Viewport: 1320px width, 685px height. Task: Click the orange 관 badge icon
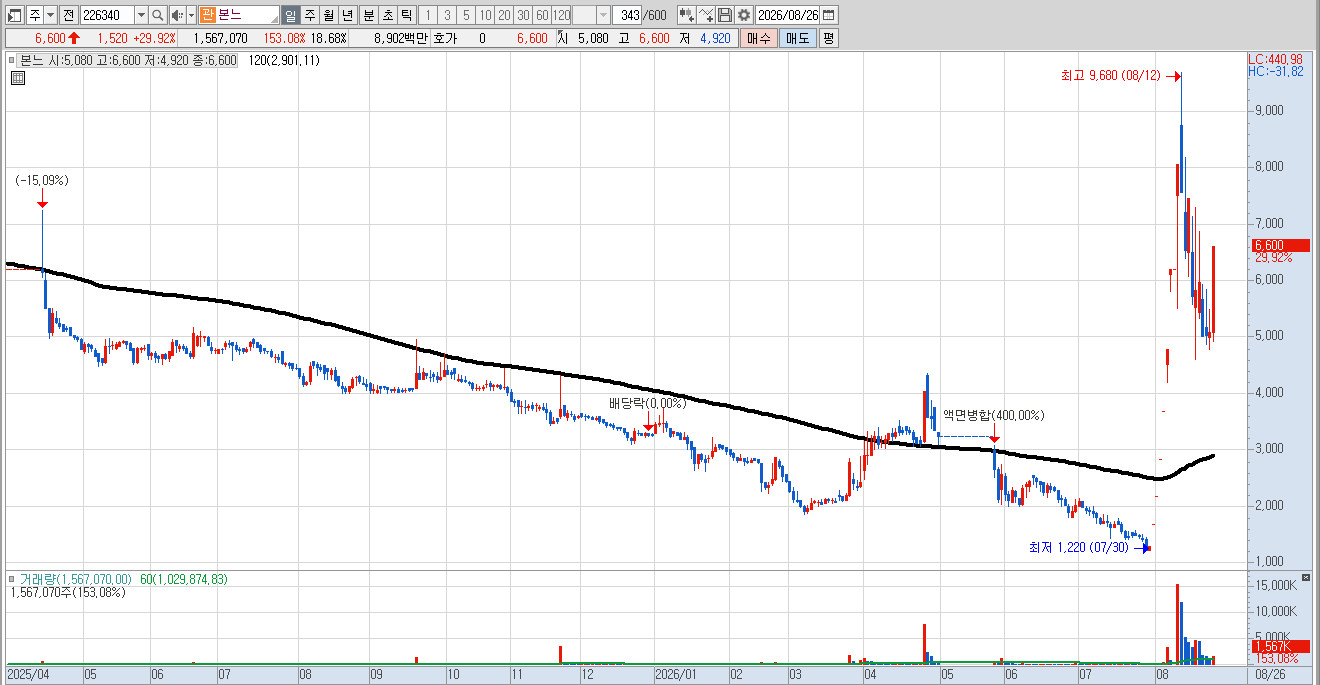207,15
